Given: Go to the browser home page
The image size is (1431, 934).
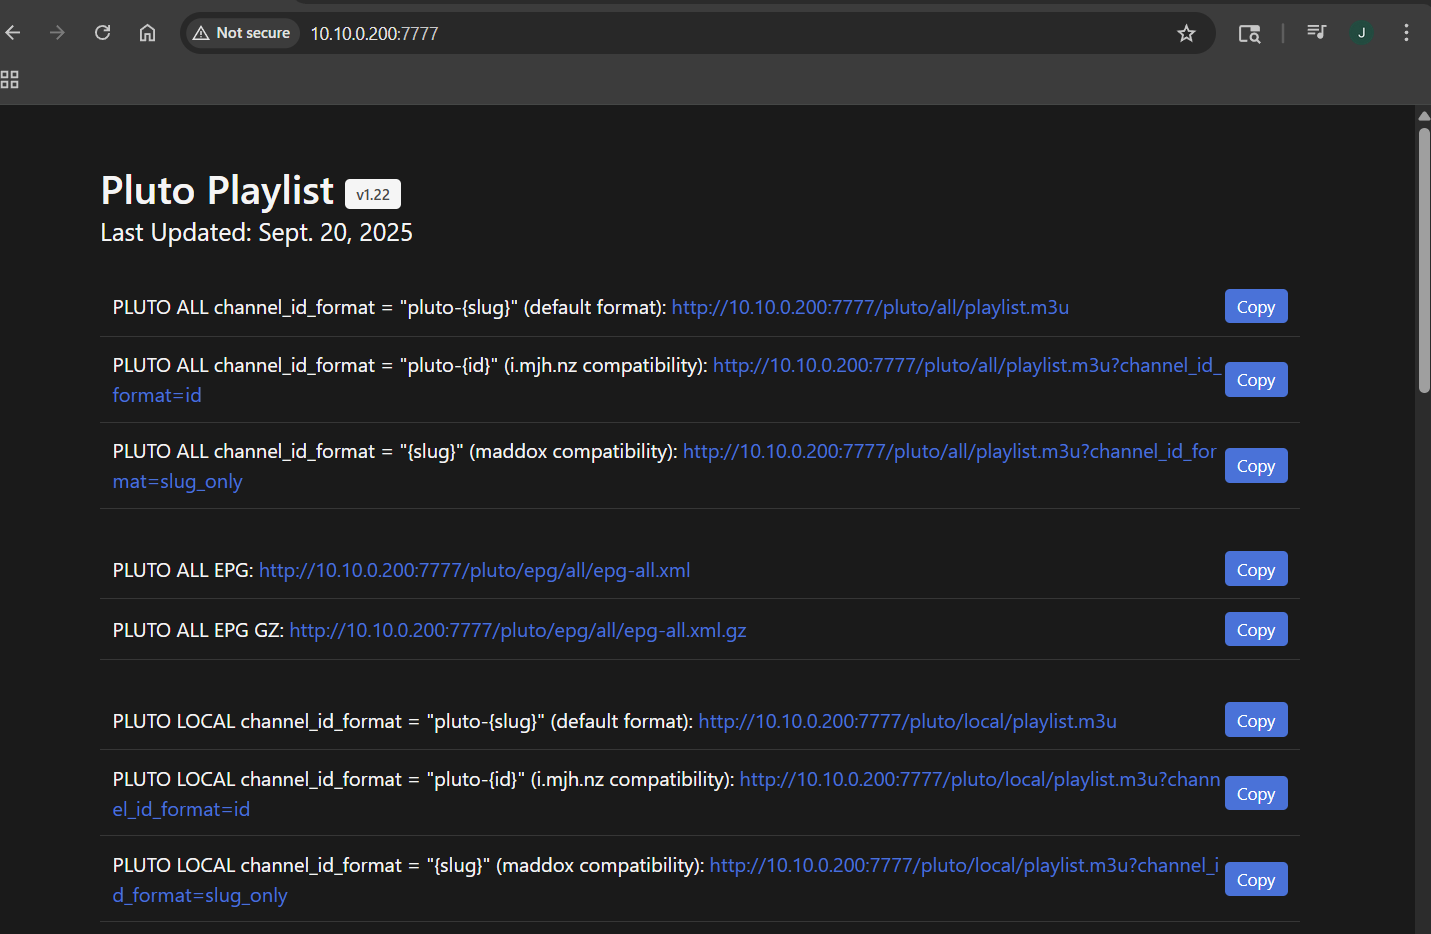Looking at the screenshot, I should tap(147, 33).
